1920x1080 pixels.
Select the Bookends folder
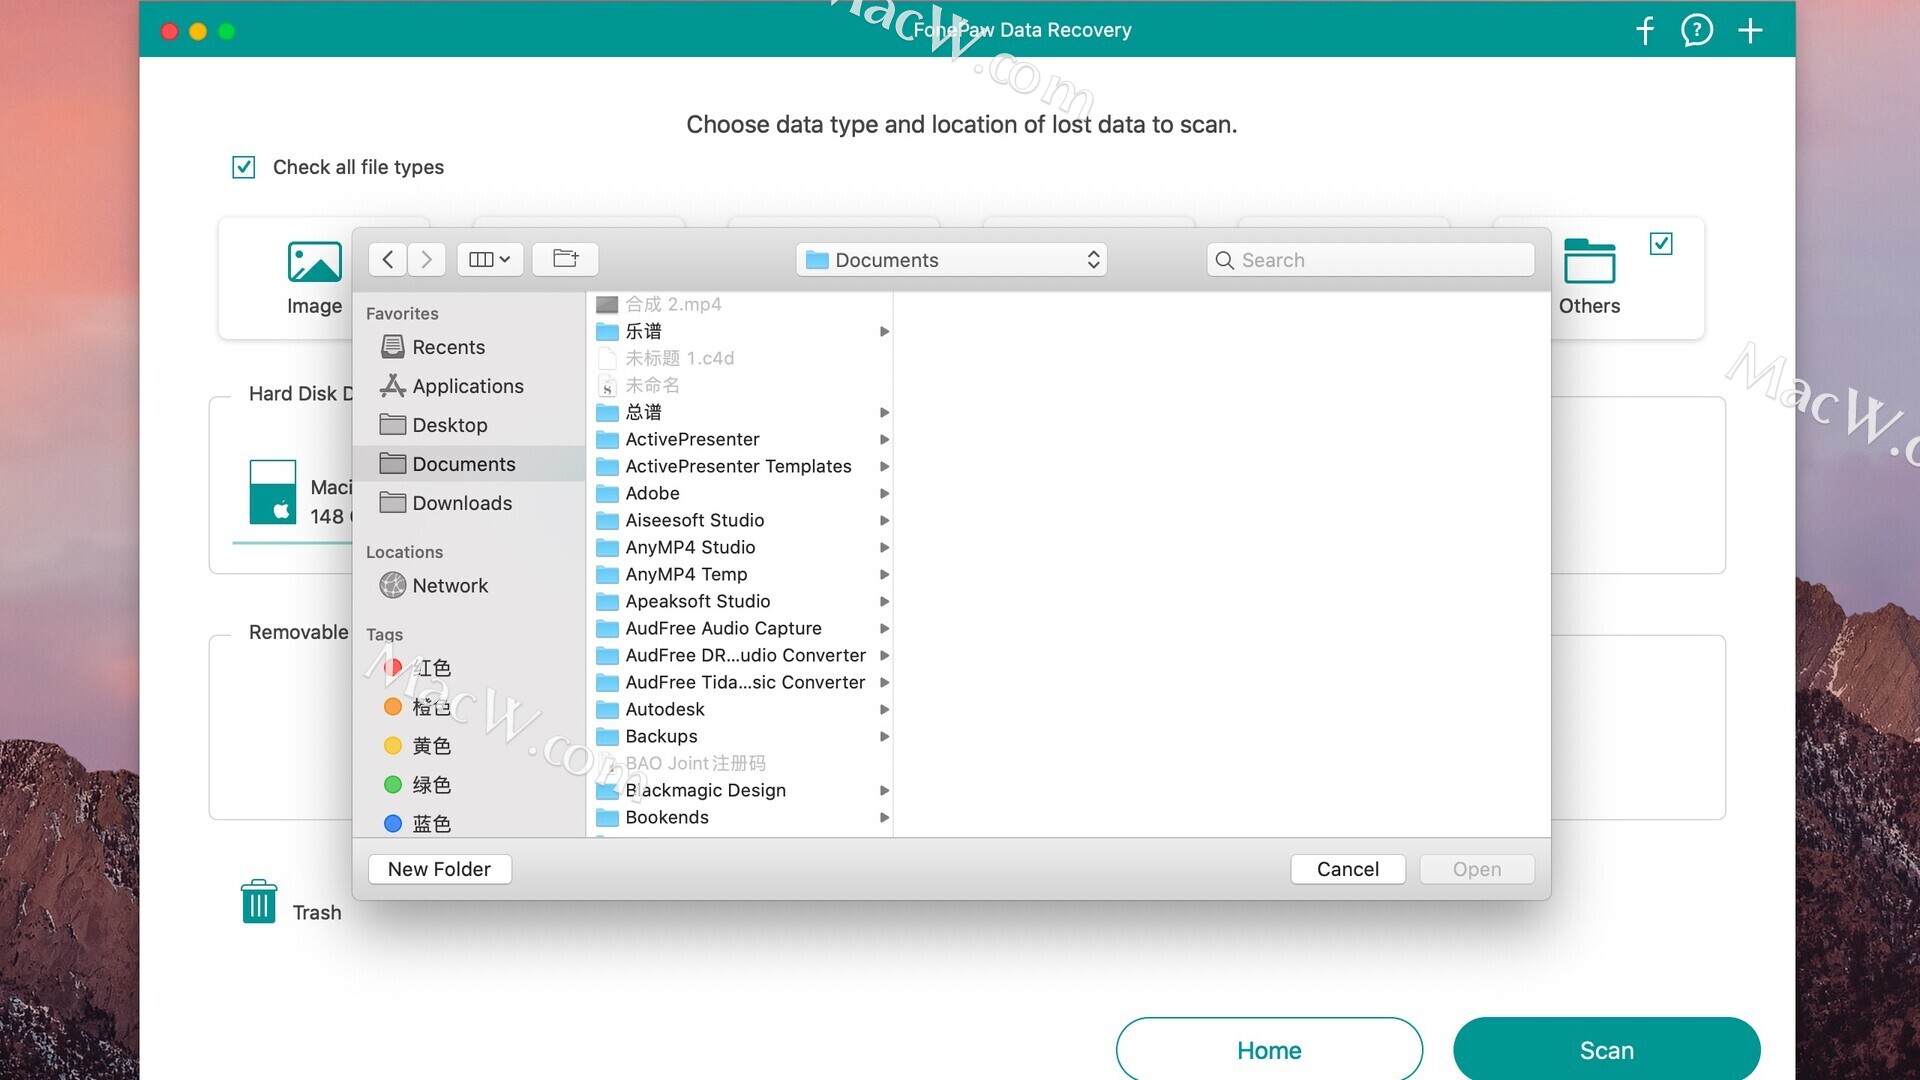(740, 817)
